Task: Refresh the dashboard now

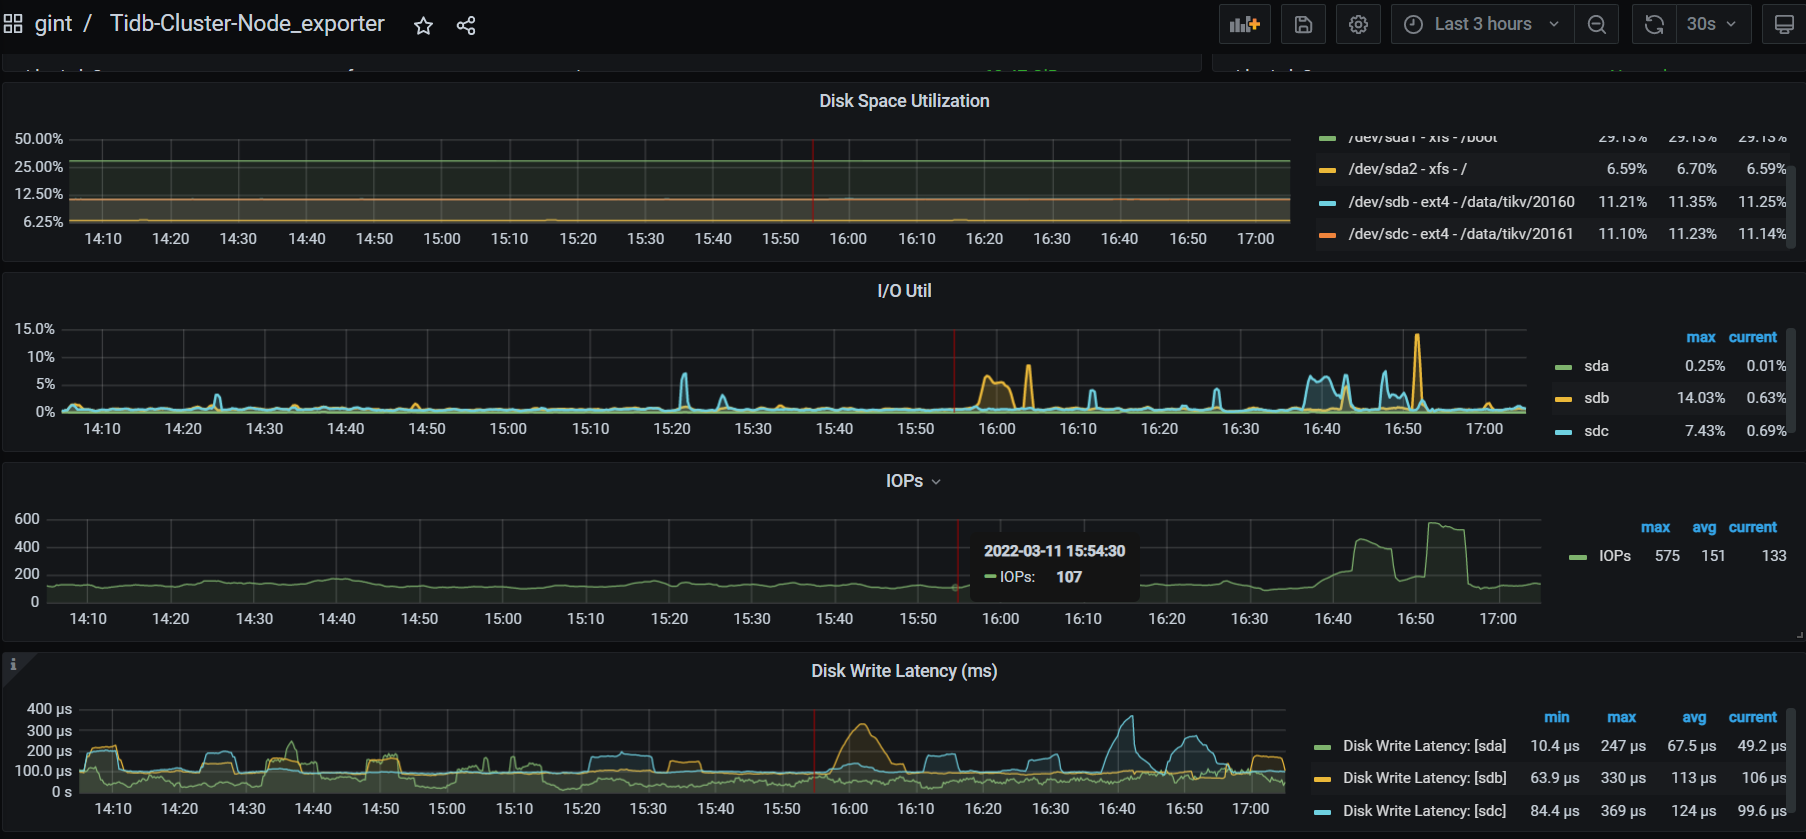Action: point(1654,24)
